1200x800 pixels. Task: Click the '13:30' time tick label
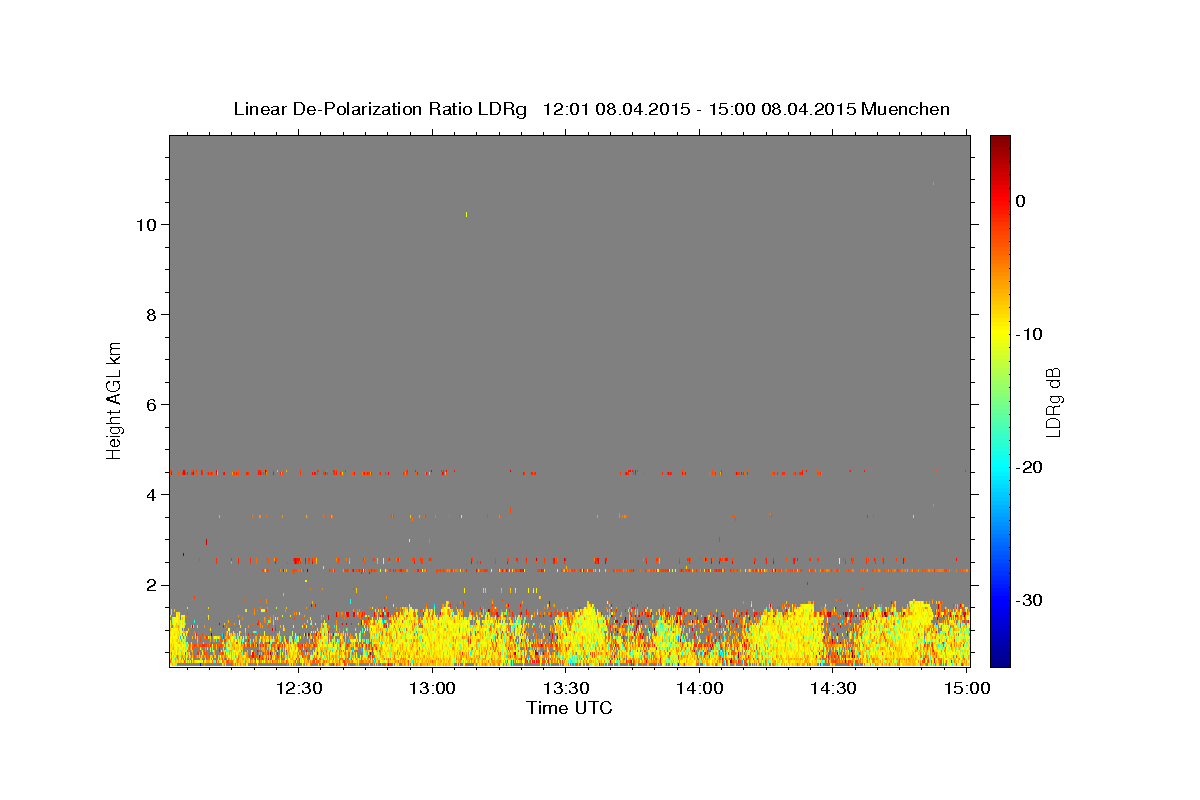tap(566, 688)
